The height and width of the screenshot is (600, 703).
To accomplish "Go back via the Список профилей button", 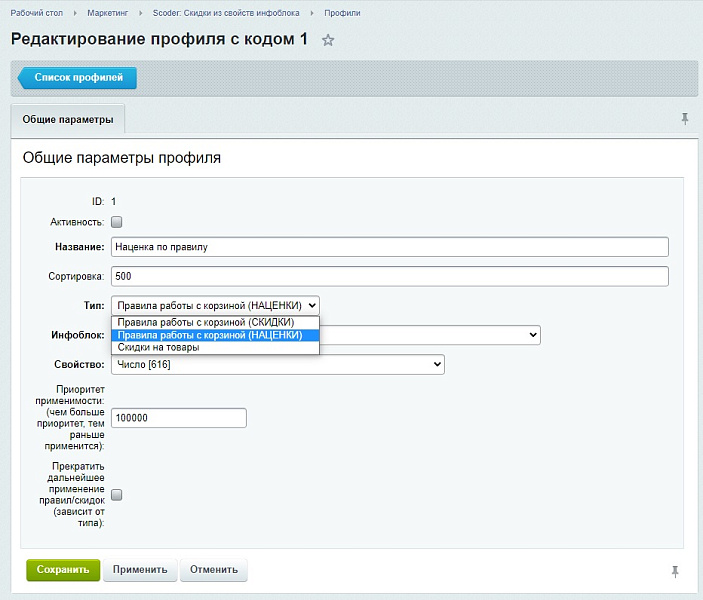I will (78, 77).
